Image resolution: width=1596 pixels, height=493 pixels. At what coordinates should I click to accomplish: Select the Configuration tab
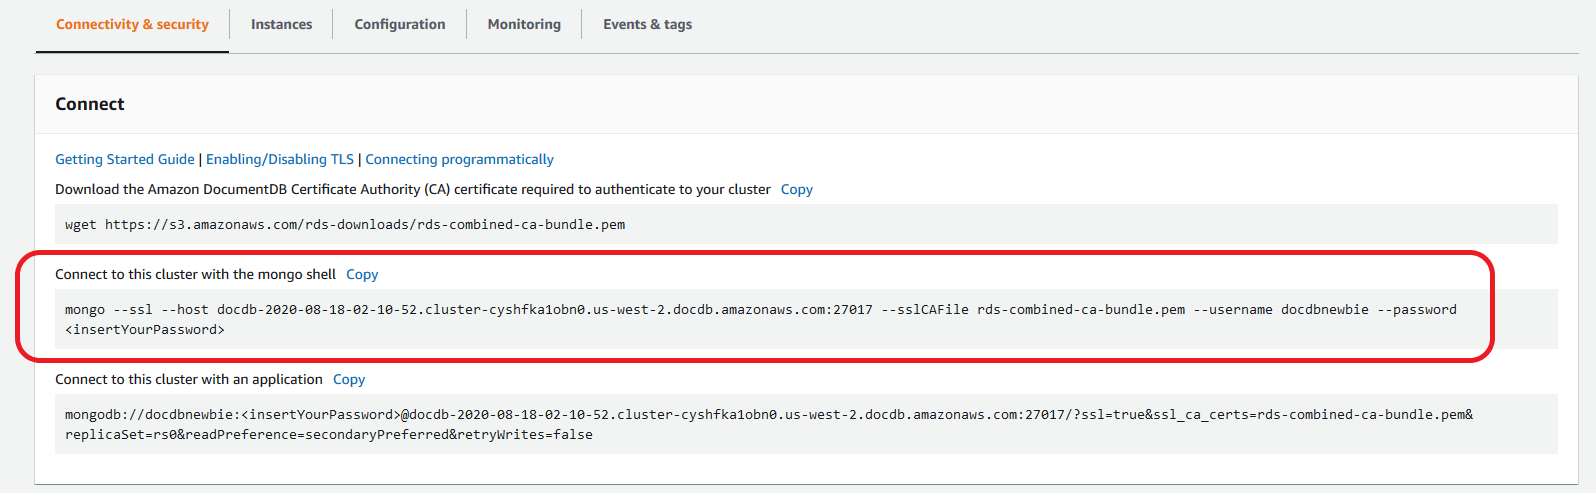click(399, 24)
